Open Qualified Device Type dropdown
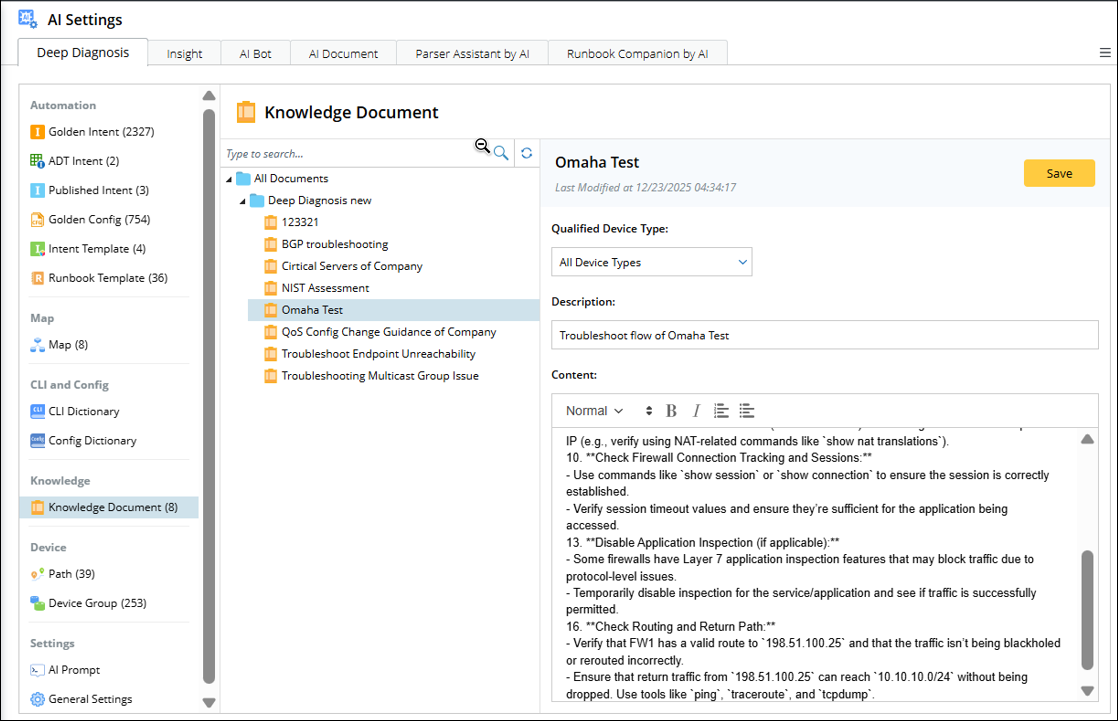 point(651,262)
